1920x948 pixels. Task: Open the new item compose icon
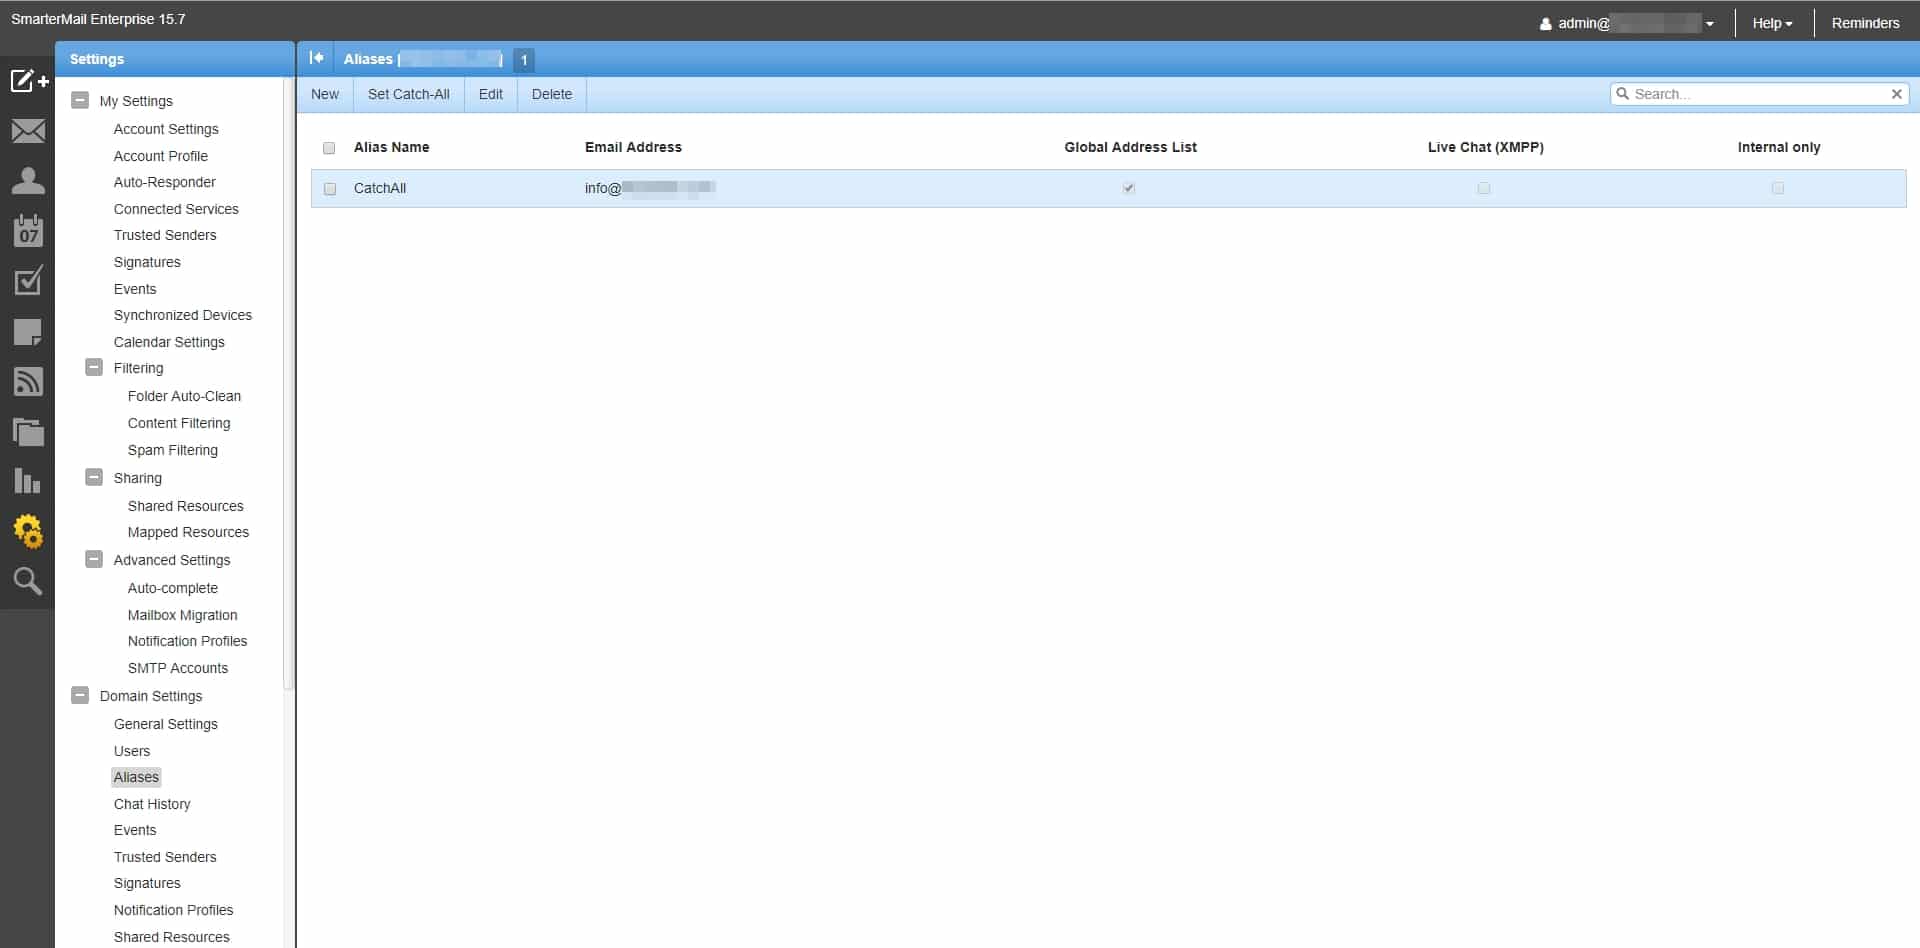pos(29,81)
